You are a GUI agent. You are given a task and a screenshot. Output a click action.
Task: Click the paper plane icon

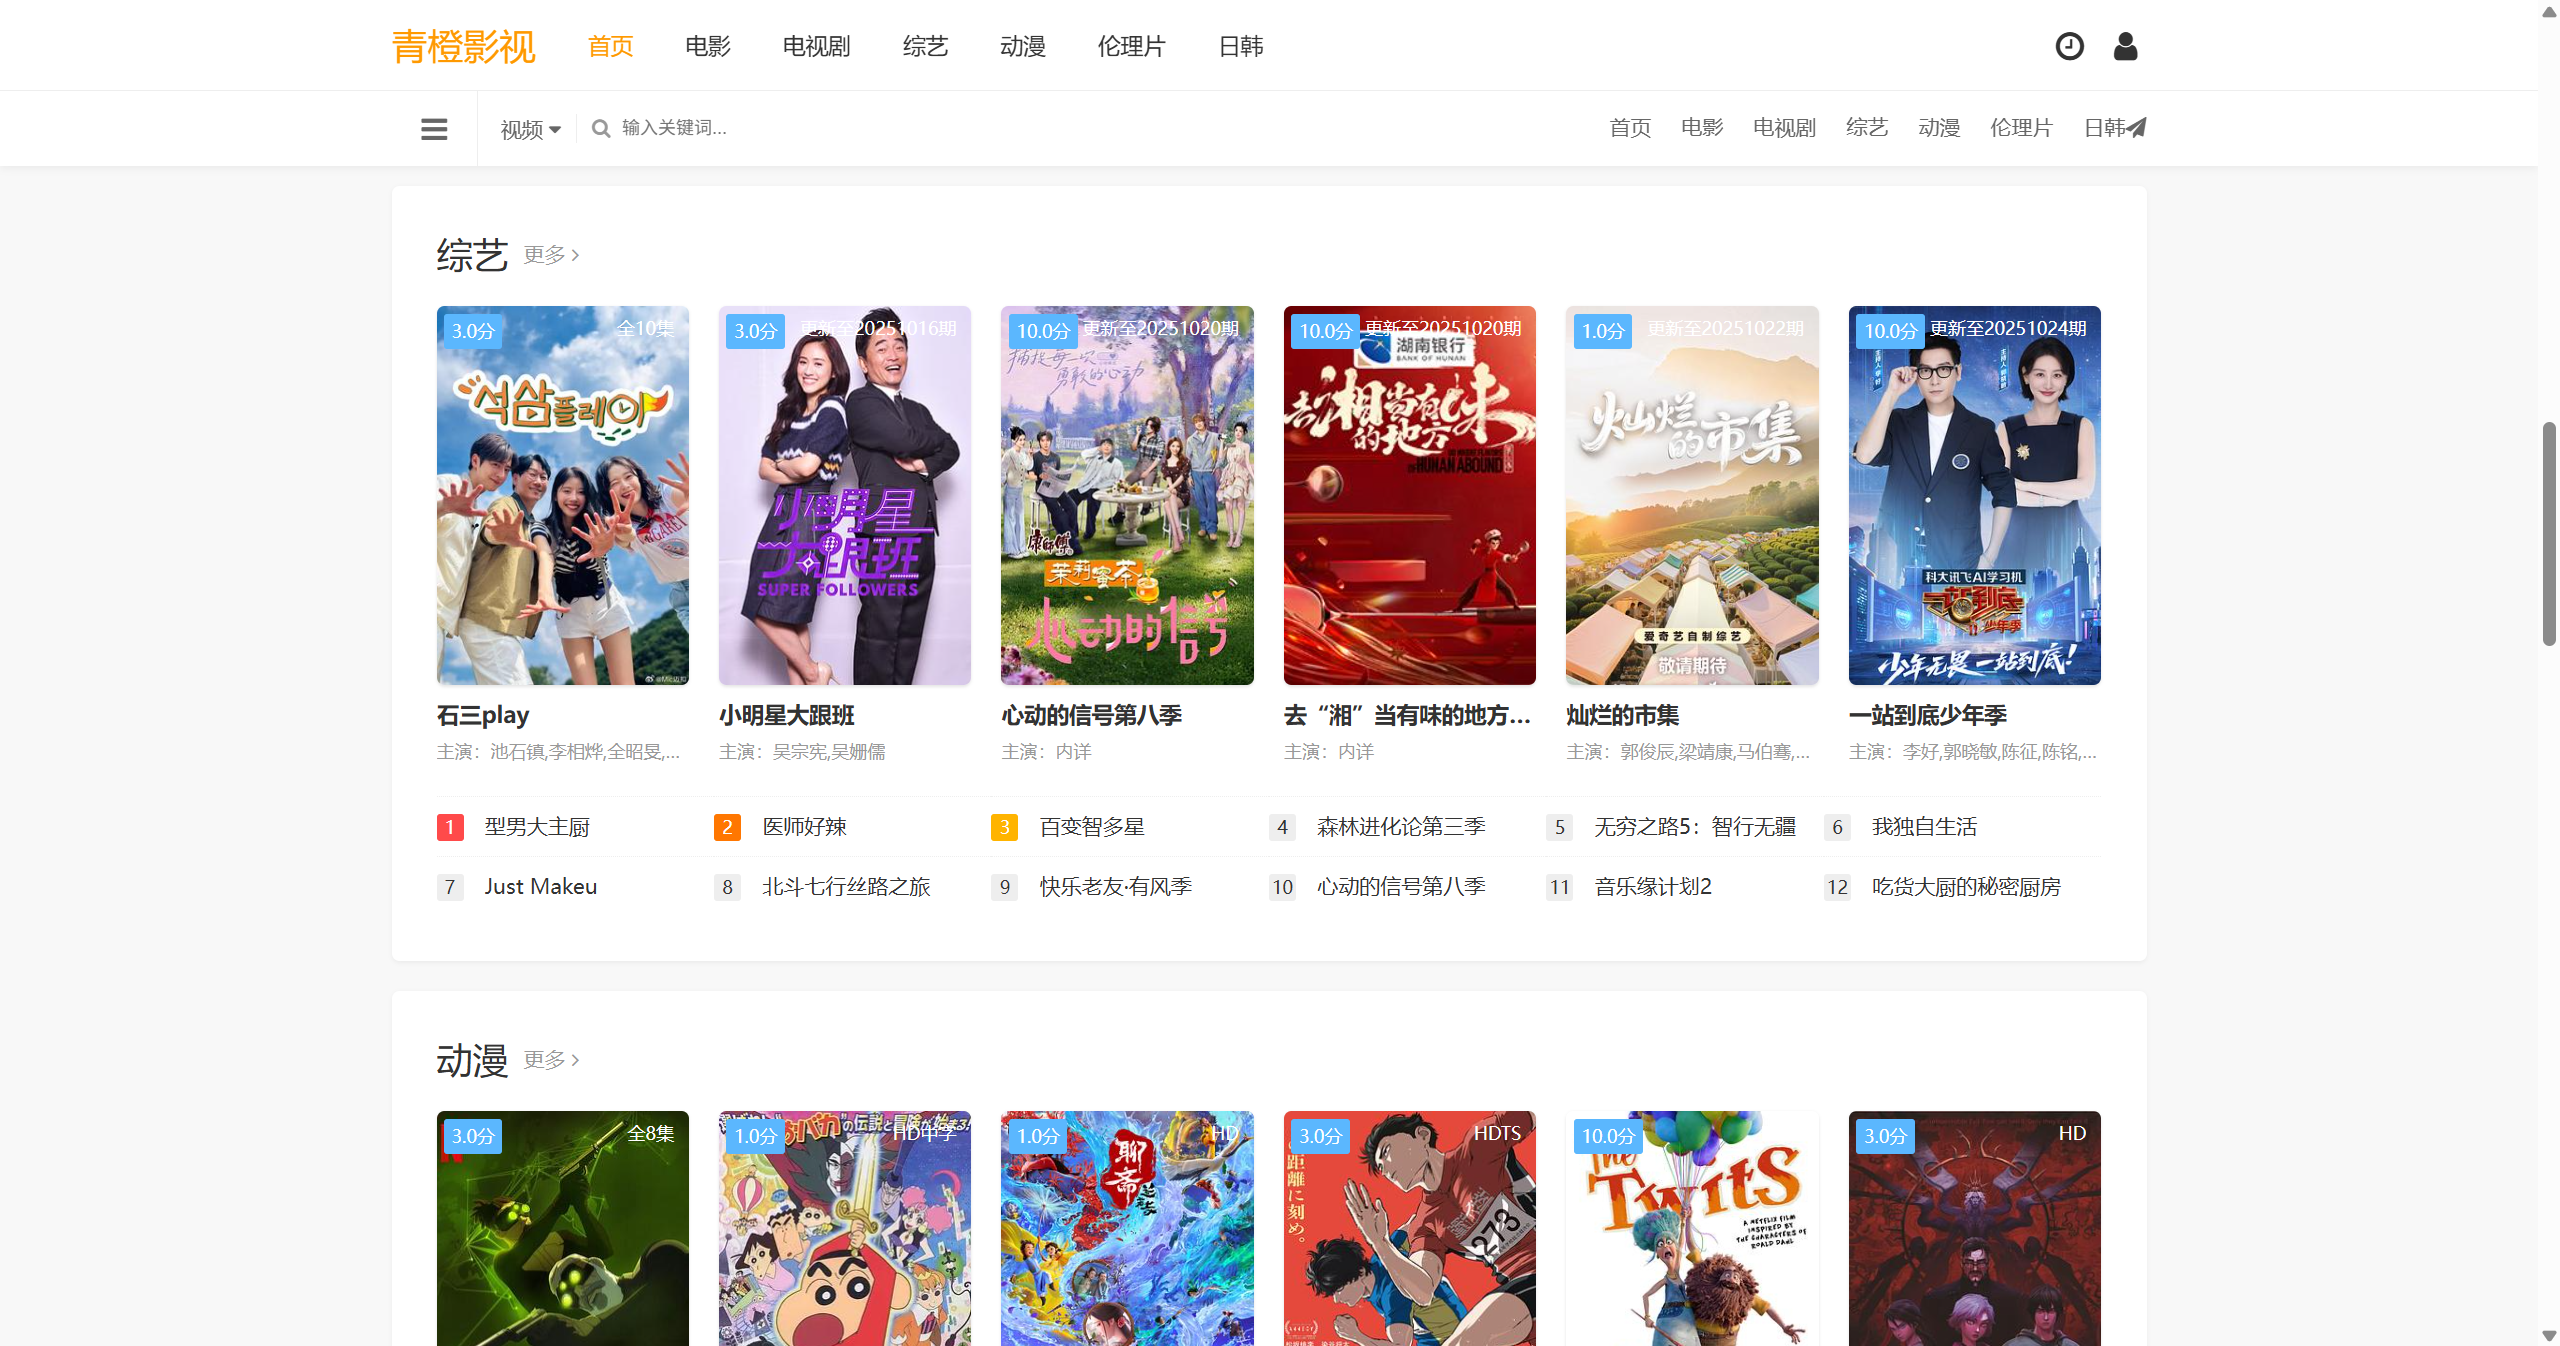[x=2136, y=127]
